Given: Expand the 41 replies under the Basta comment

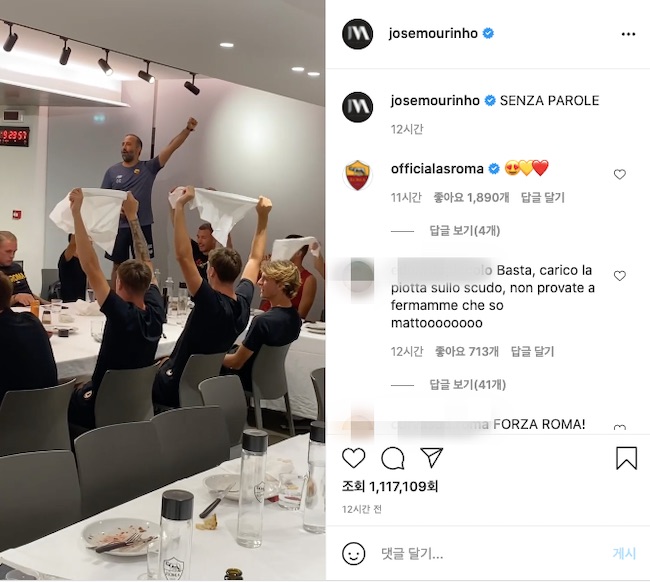Looking at the screenshot, I should (x=467, y=385).
